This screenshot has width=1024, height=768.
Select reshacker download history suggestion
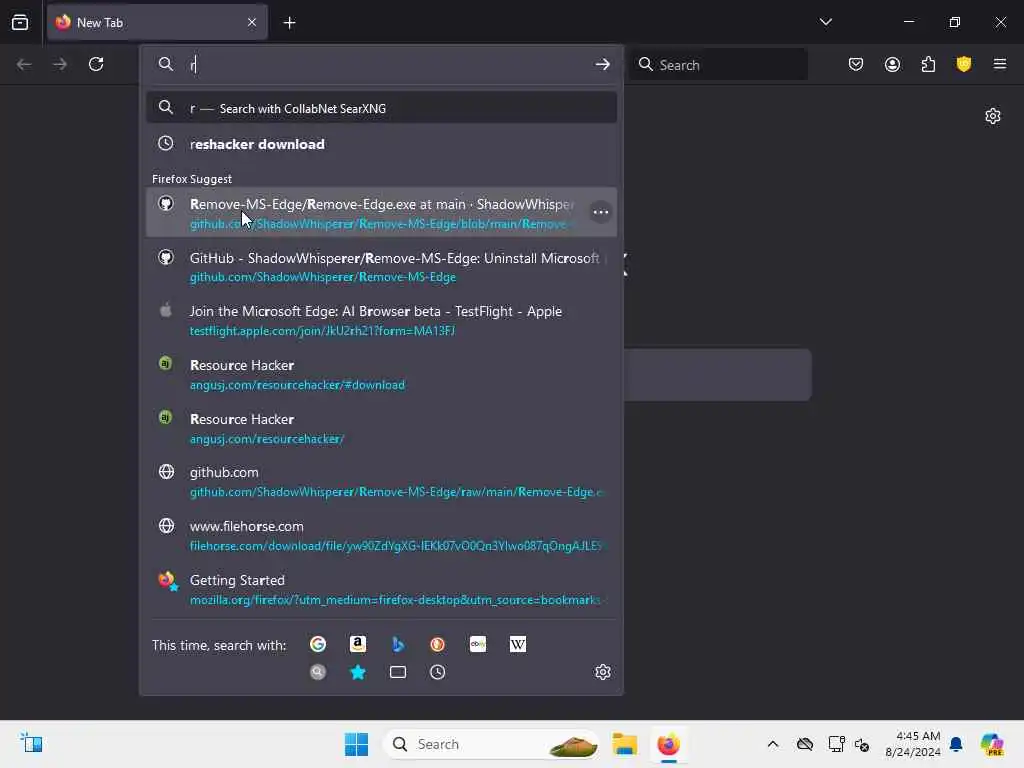(381, 144)
